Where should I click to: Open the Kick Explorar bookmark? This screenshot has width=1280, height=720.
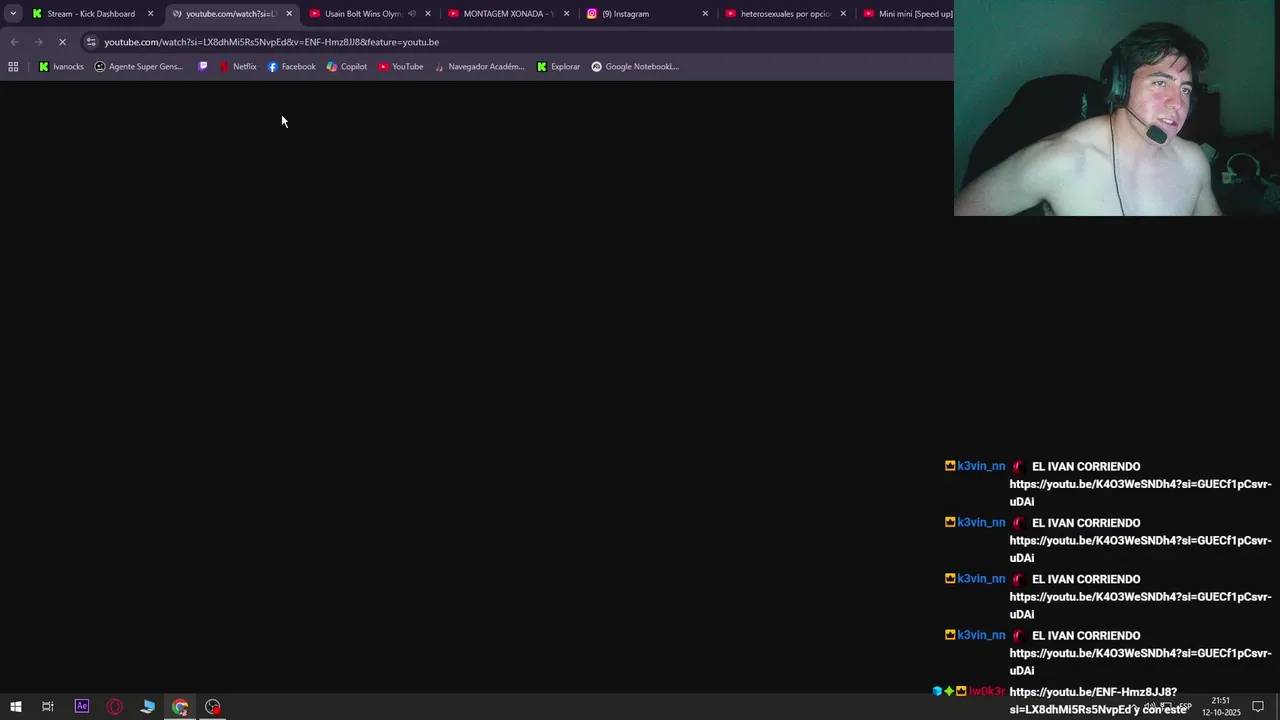coord(558,67)
